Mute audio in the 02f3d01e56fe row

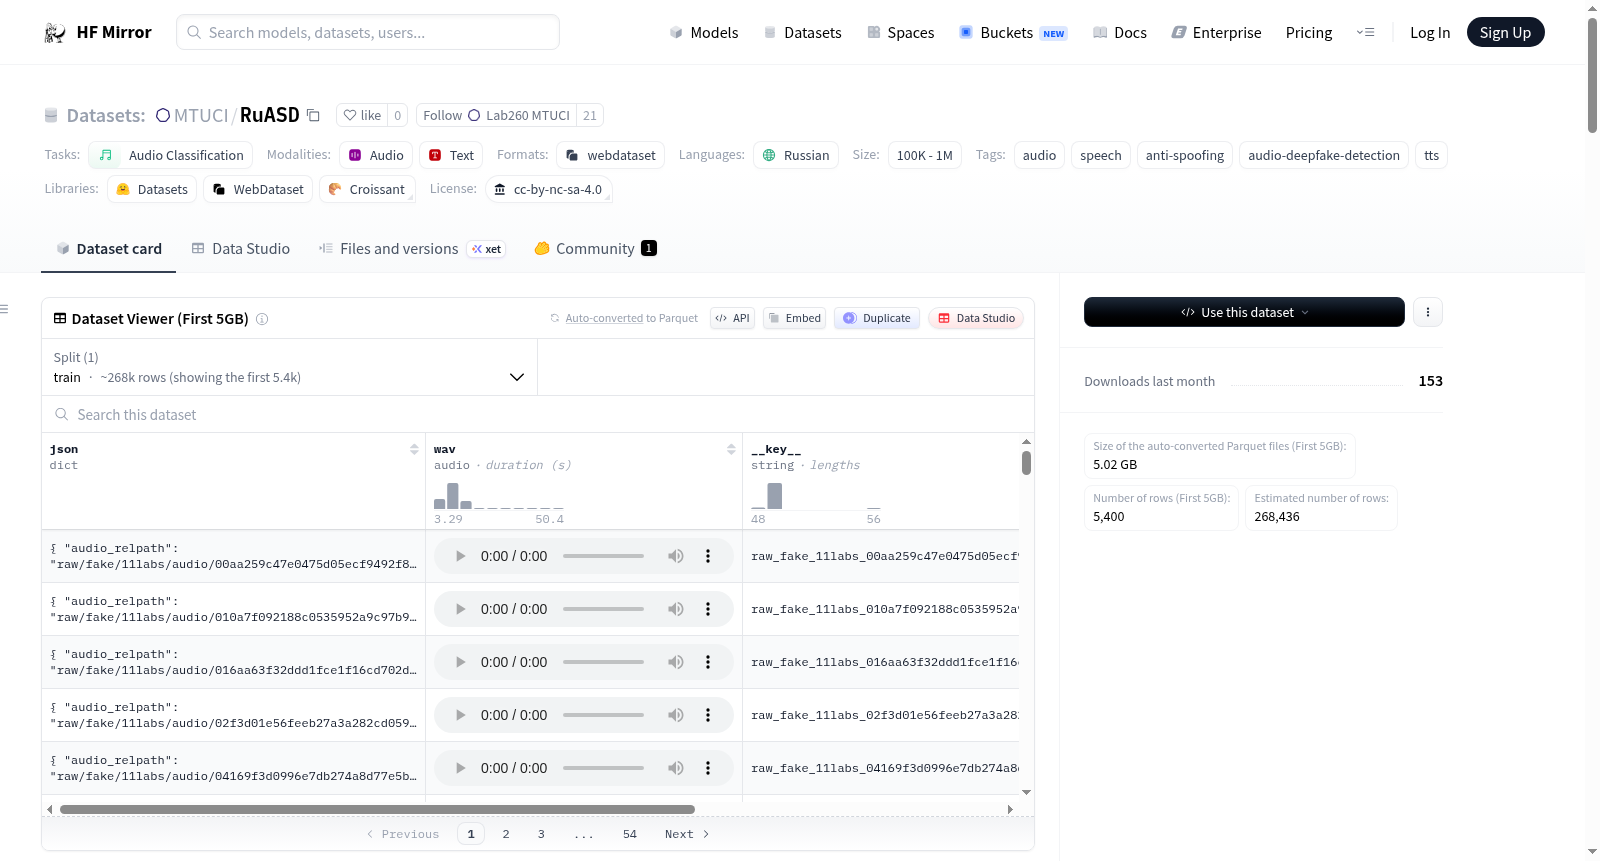click(676, 715)
